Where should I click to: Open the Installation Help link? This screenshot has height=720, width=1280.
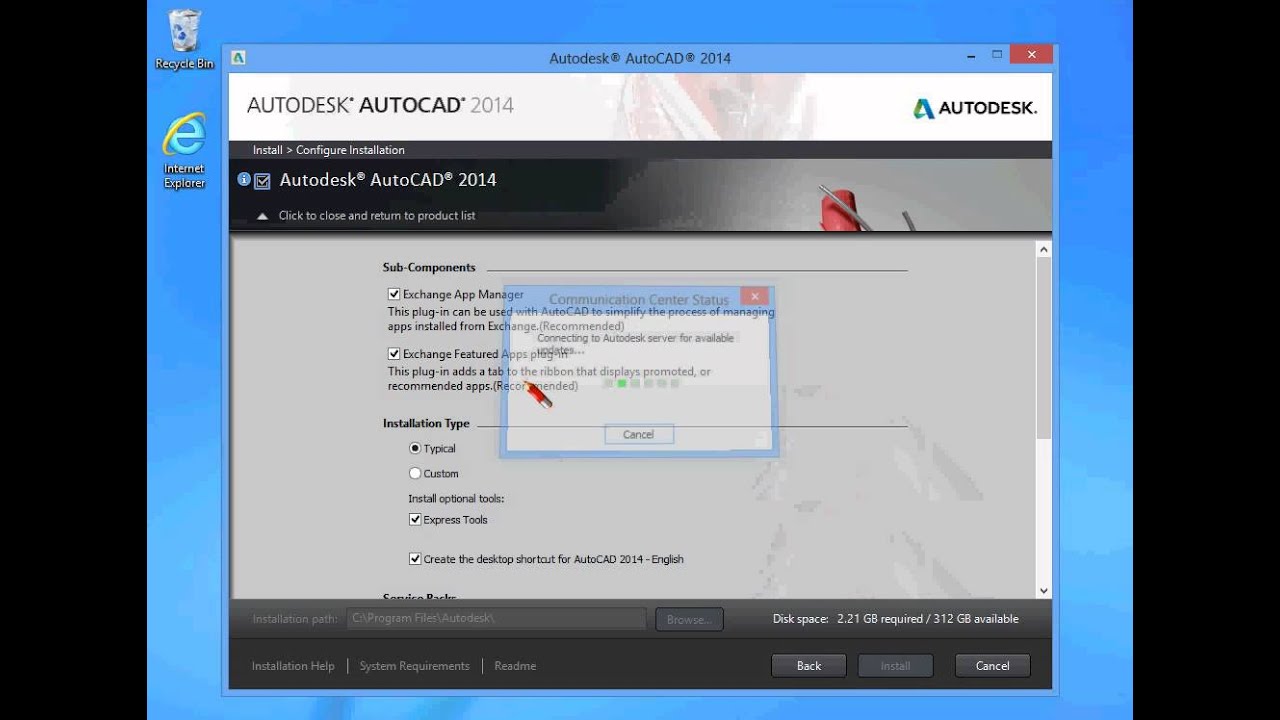pos(293,666)
